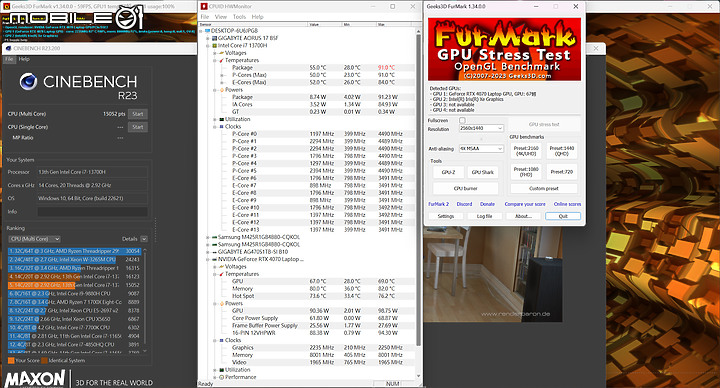The image size is (720, 388).
Task: Open the Tools menu in HWMonitor
Action: coord(239,17)
